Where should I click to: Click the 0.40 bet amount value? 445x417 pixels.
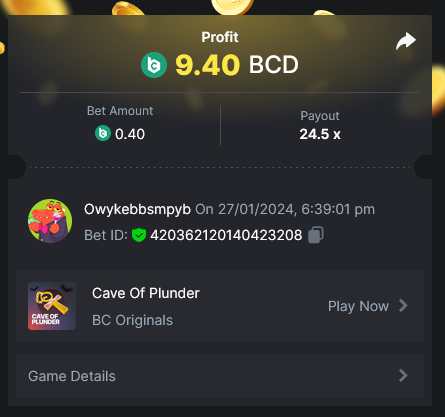click(x=130, y=134)
